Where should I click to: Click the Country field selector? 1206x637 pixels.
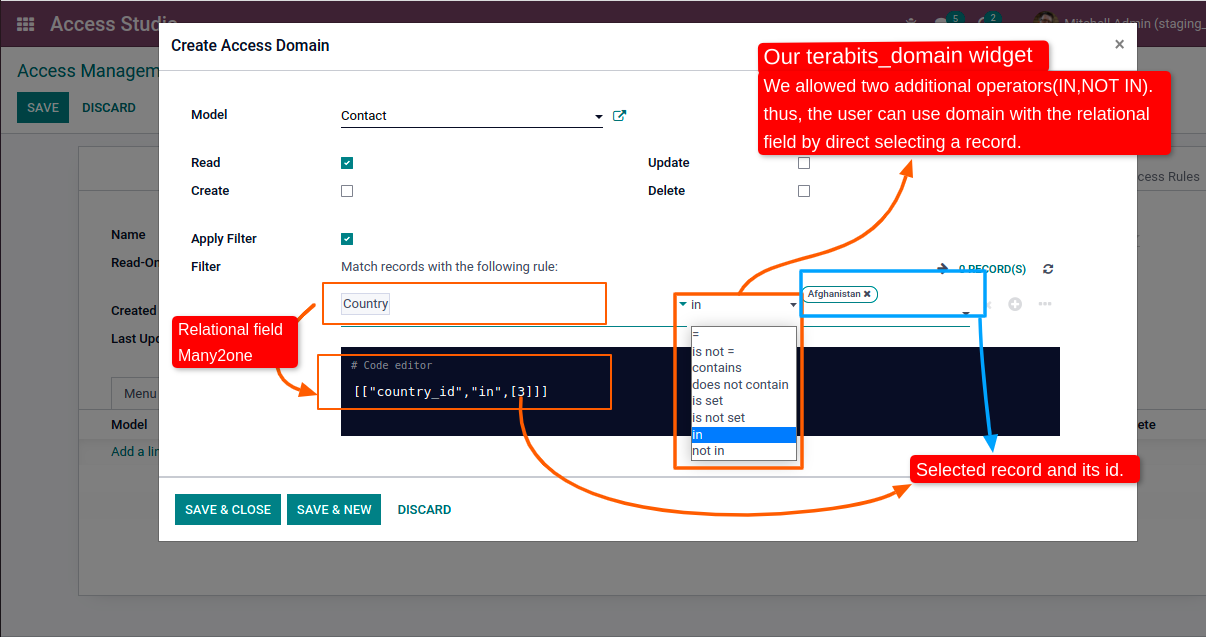tap(366, 304)
